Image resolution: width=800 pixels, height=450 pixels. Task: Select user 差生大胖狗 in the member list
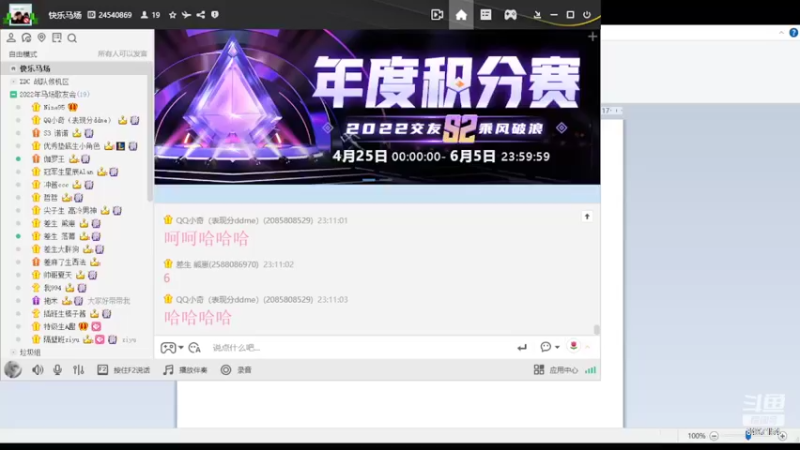click(x=61, y=249)
